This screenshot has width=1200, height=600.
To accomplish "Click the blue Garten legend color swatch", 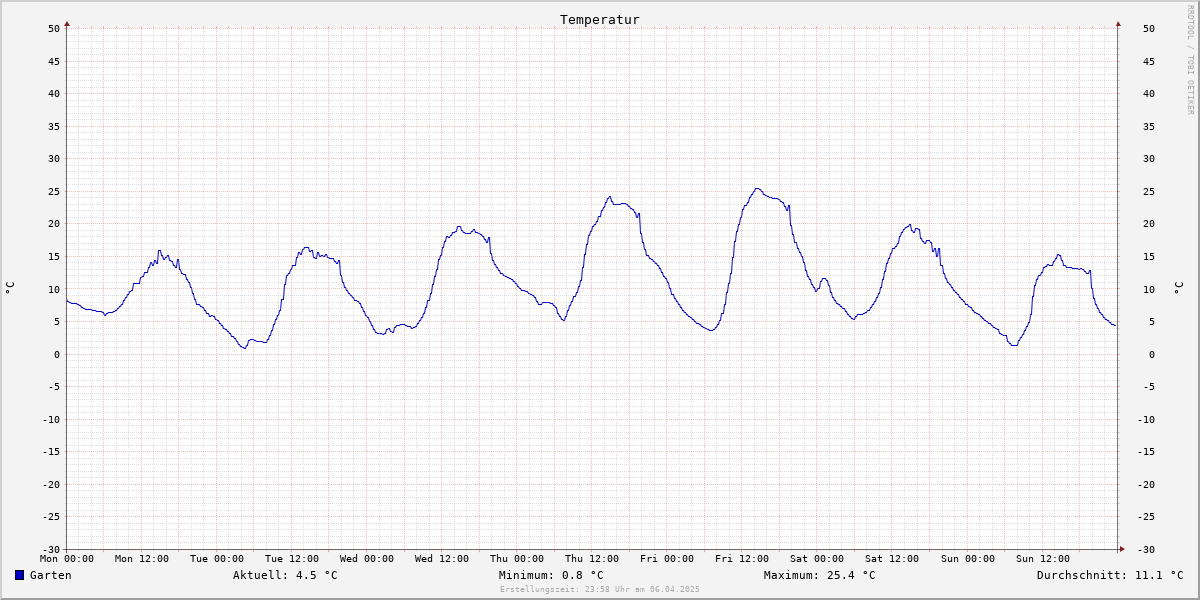I will tap(19, 575).
